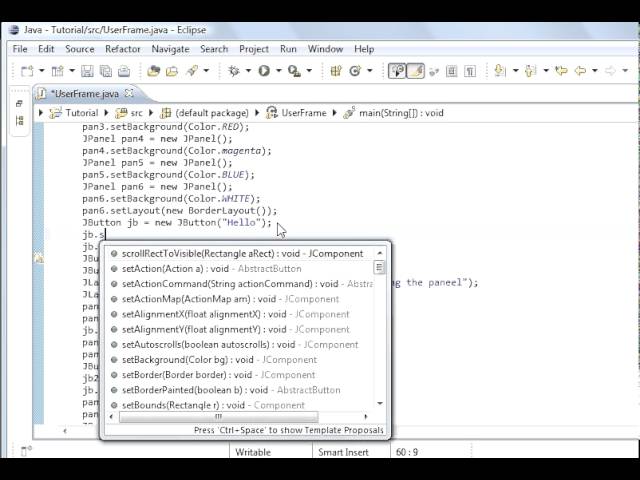Go Back with the yellow left arrow
Viewport: 640px width, 480px height.
[x=580, y=71]
